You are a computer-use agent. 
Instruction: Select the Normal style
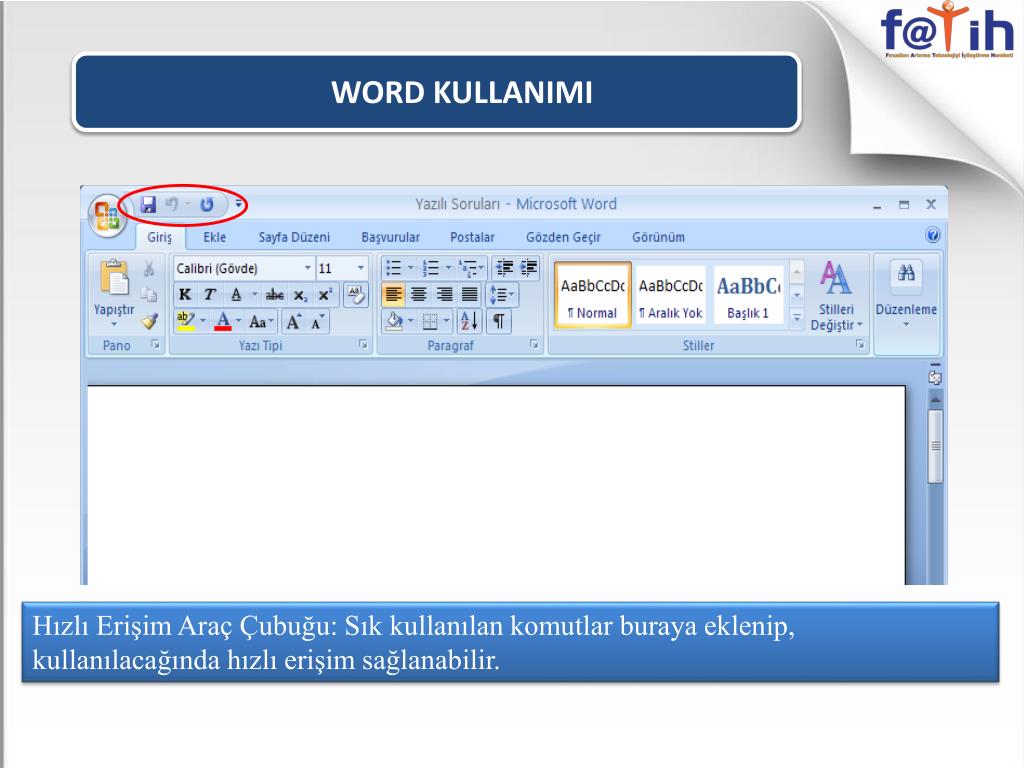pos(592,296)
